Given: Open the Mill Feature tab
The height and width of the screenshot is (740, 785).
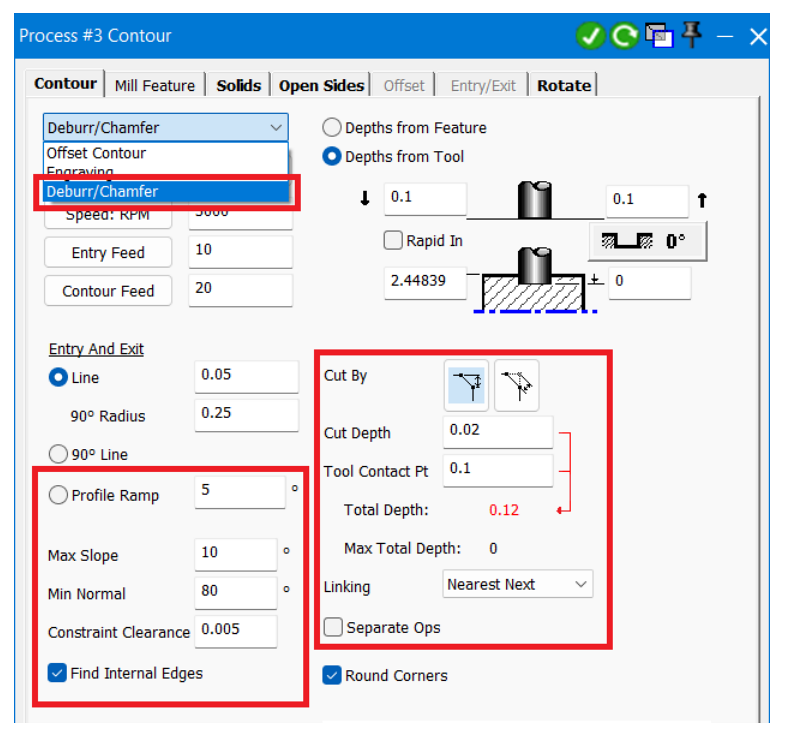Looking at the screenshot, I should click(x=155, y=86).
